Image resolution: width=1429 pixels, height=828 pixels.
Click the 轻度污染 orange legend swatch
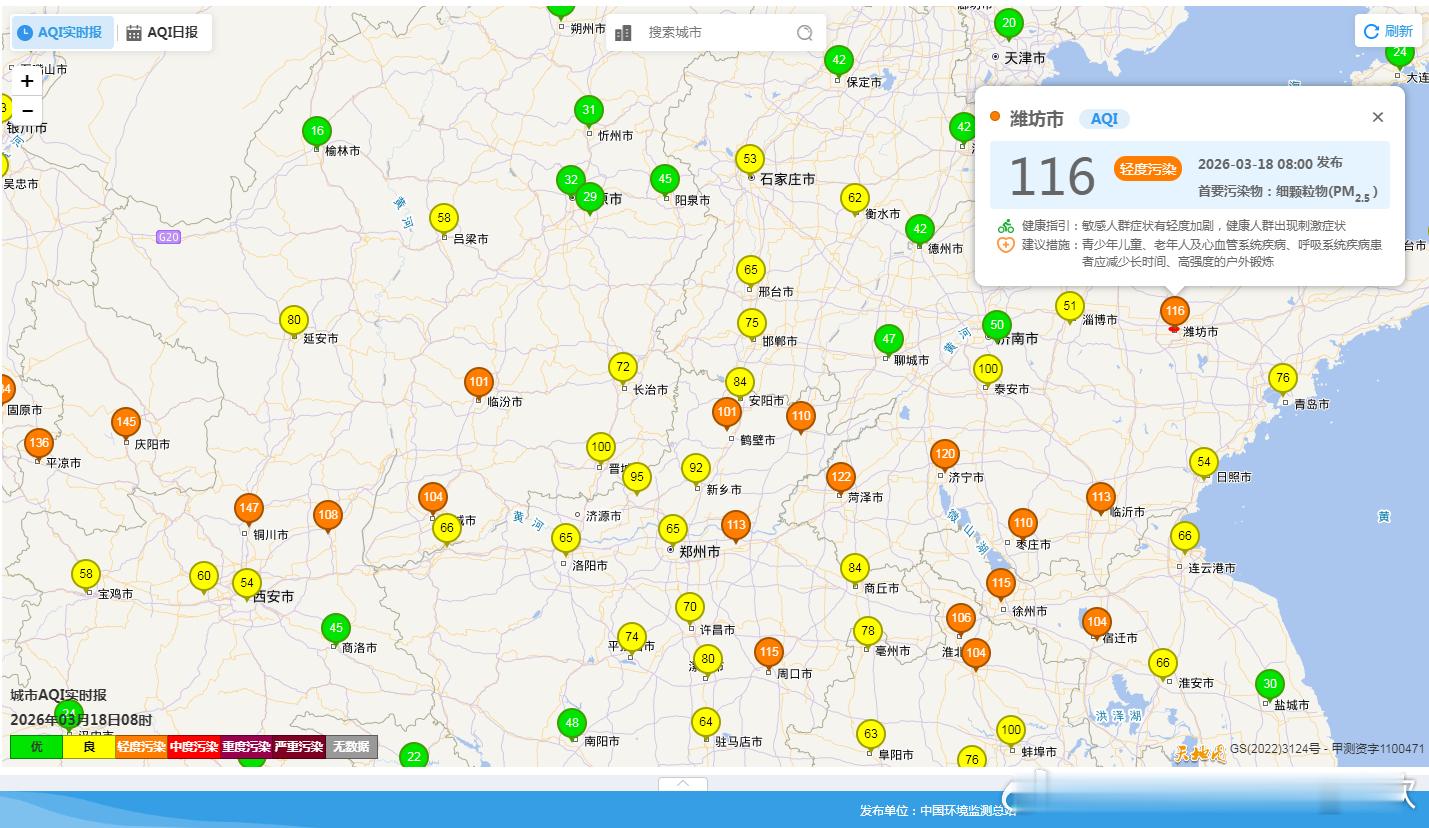pos(141,746)
